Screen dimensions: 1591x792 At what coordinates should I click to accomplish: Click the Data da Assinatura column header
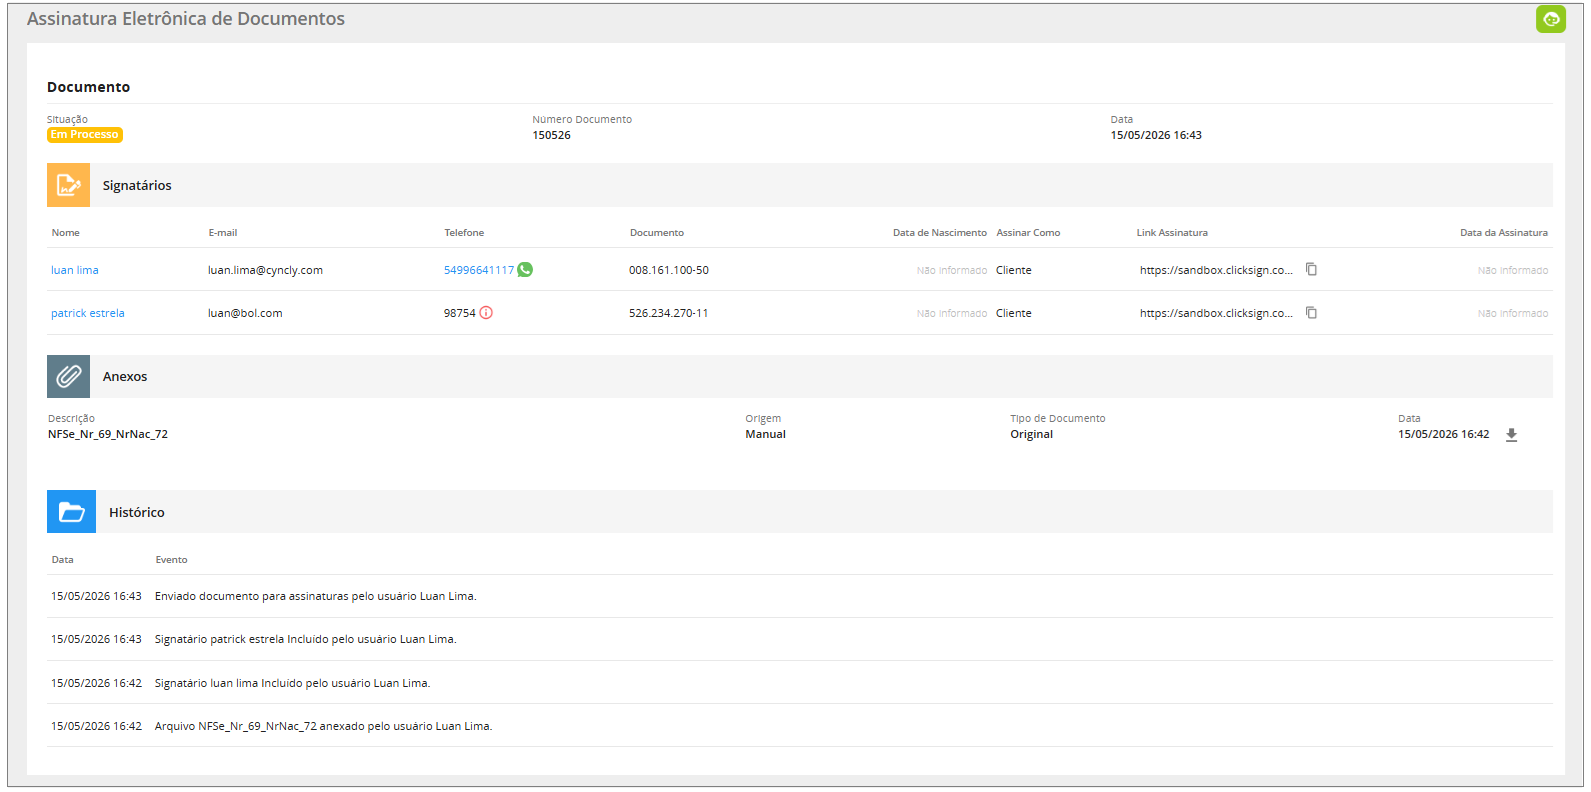pyautogui.click(x=1504, y=233)
